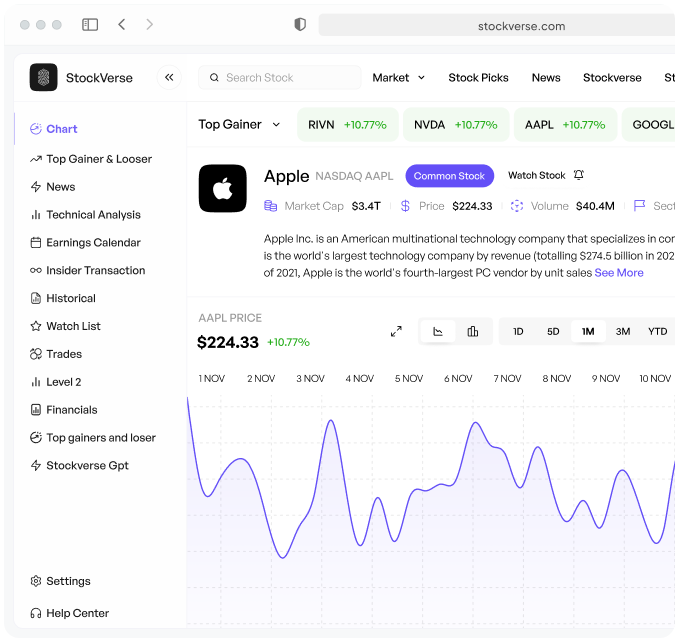
Task: Go back with browser back arrow
Action: click(x=122, y=25)
